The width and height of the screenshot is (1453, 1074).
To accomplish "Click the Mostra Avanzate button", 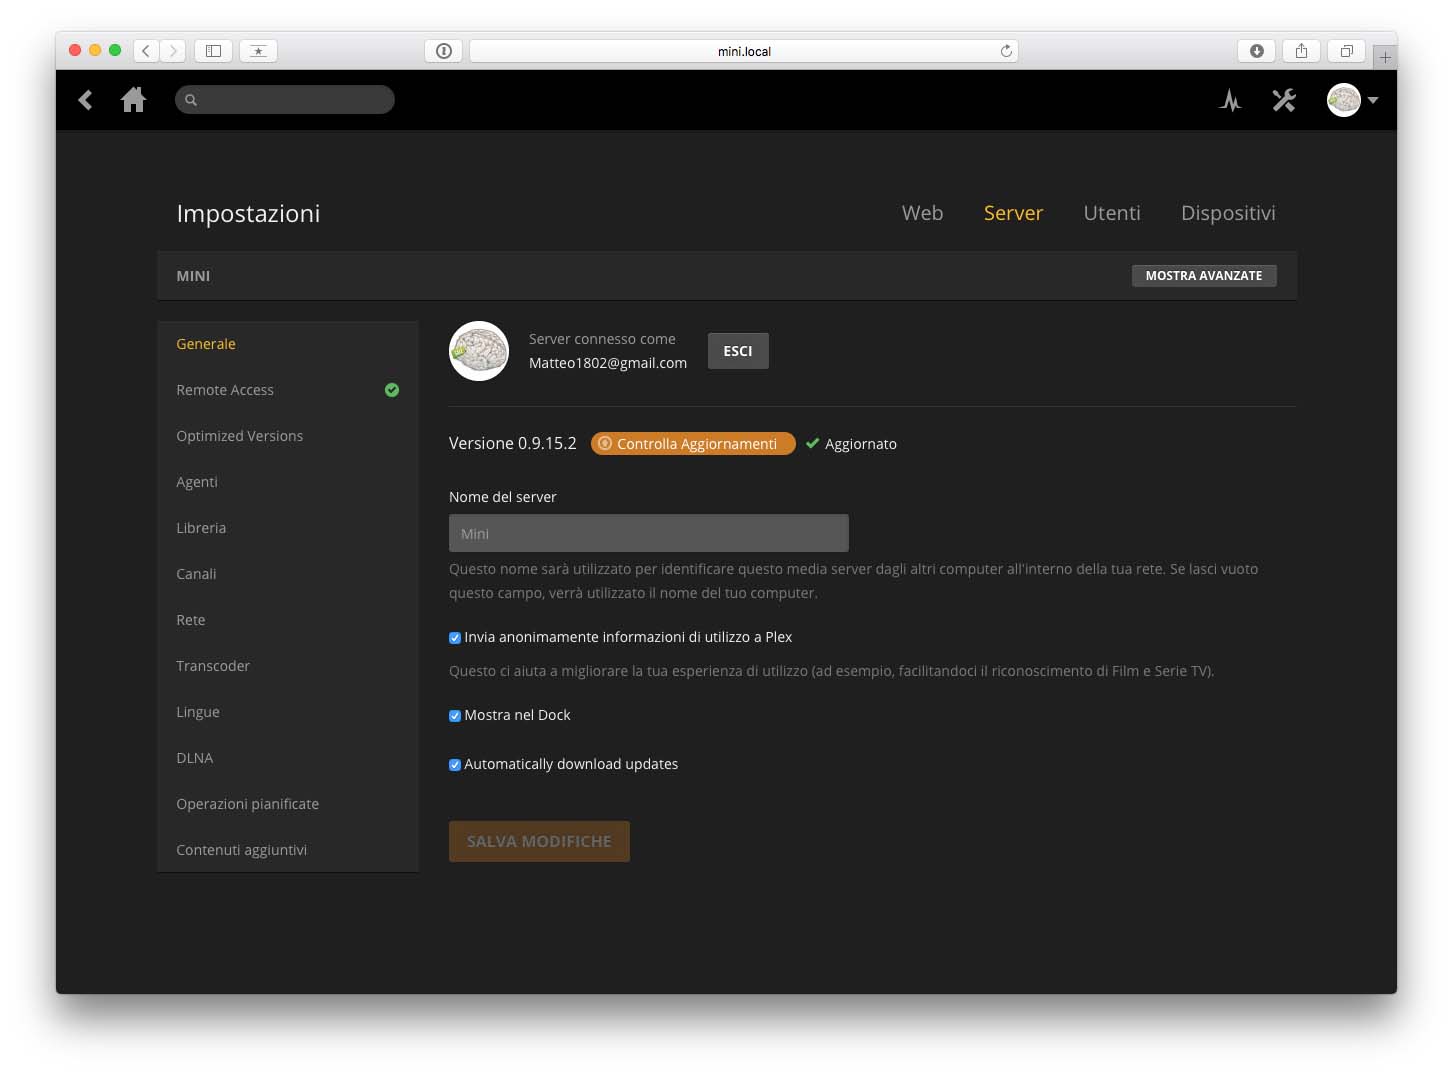I will 1204,276.
